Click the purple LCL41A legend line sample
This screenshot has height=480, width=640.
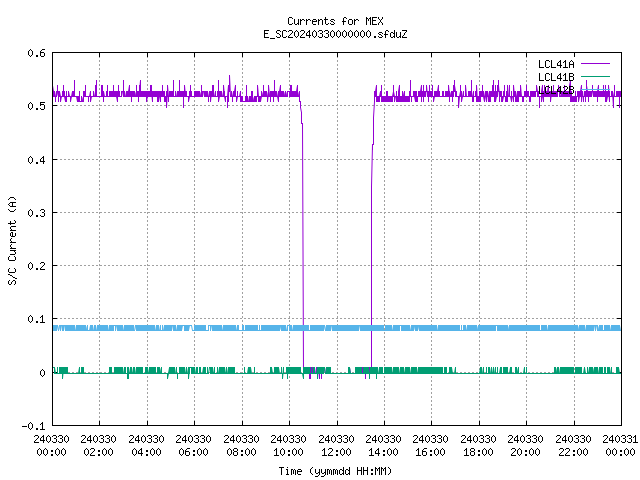[595, 64]
